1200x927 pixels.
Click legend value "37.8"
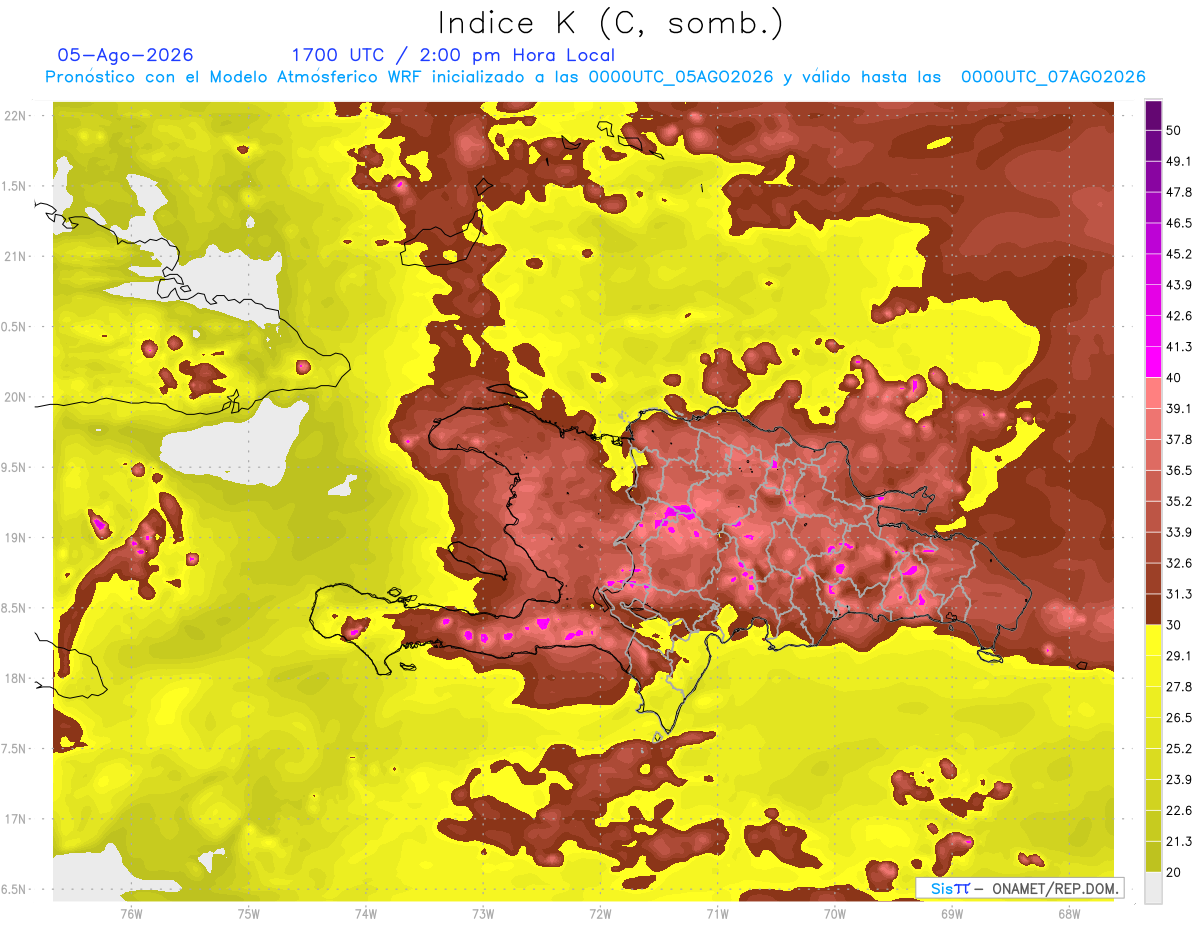pyautogui.click(x=1178, y=439)
